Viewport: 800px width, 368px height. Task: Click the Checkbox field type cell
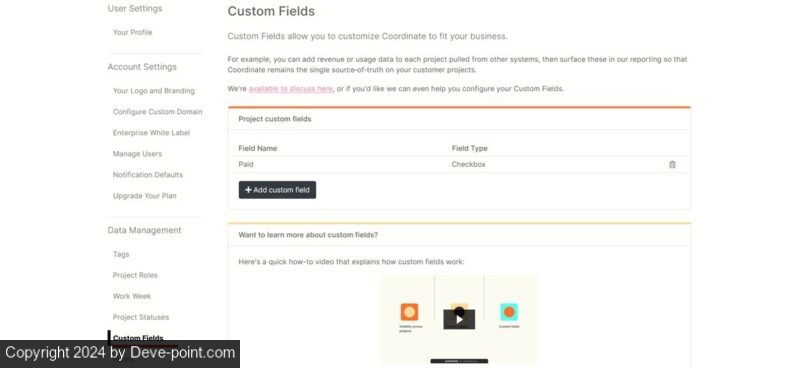[x=468, y=164]
